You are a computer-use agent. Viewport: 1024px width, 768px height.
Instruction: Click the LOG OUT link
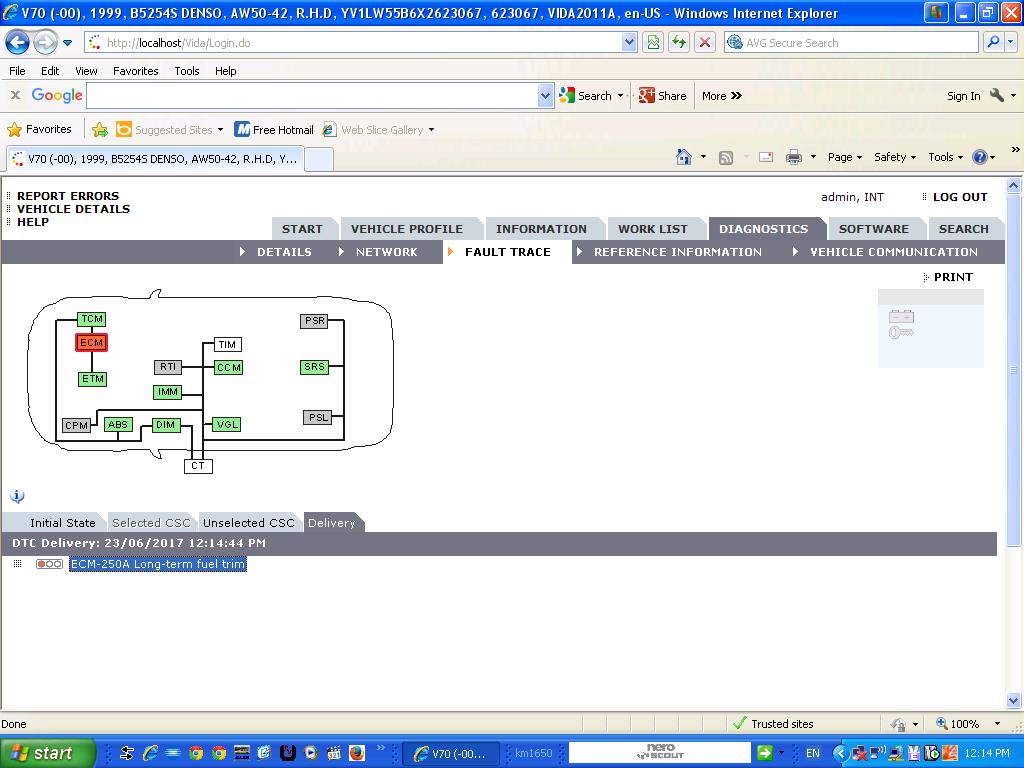(x=959, y=197)
